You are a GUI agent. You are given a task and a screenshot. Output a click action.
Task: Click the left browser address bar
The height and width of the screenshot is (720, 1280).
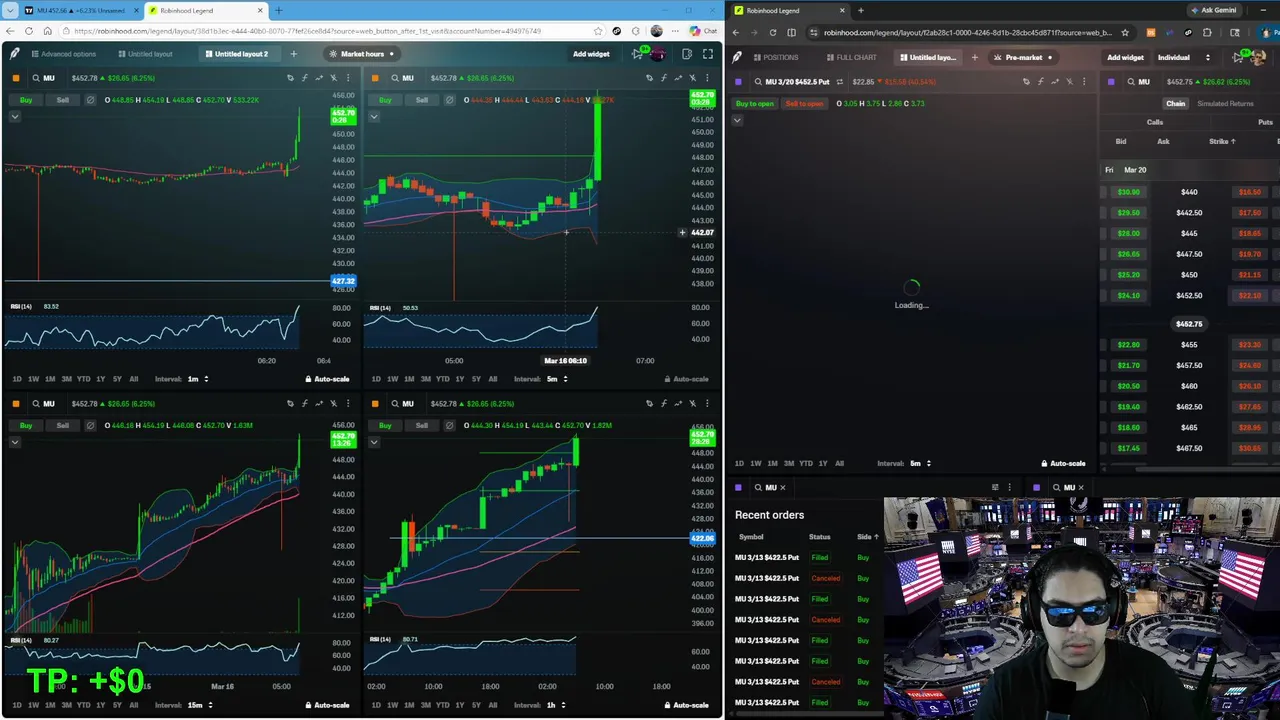tap(330, 31)
